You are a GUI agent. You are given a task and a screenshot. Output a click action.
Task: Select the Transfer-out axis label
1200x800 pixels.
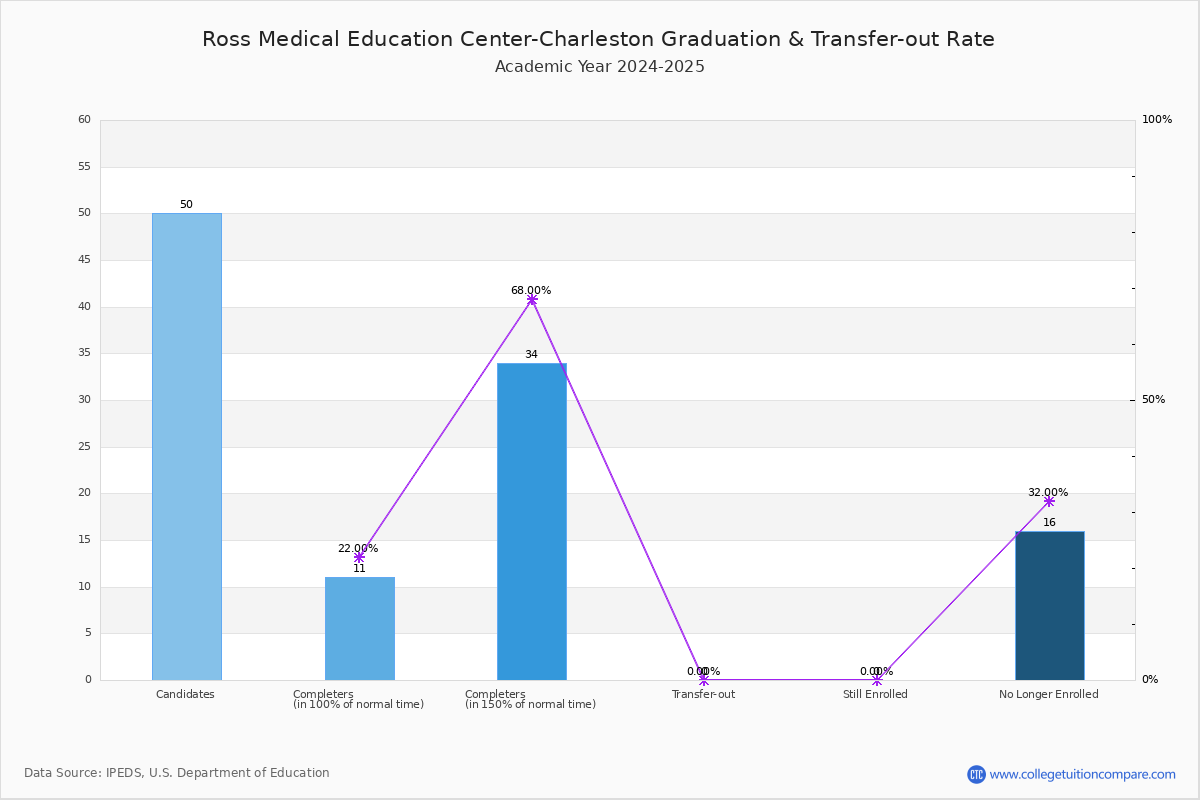coord(703,694)
